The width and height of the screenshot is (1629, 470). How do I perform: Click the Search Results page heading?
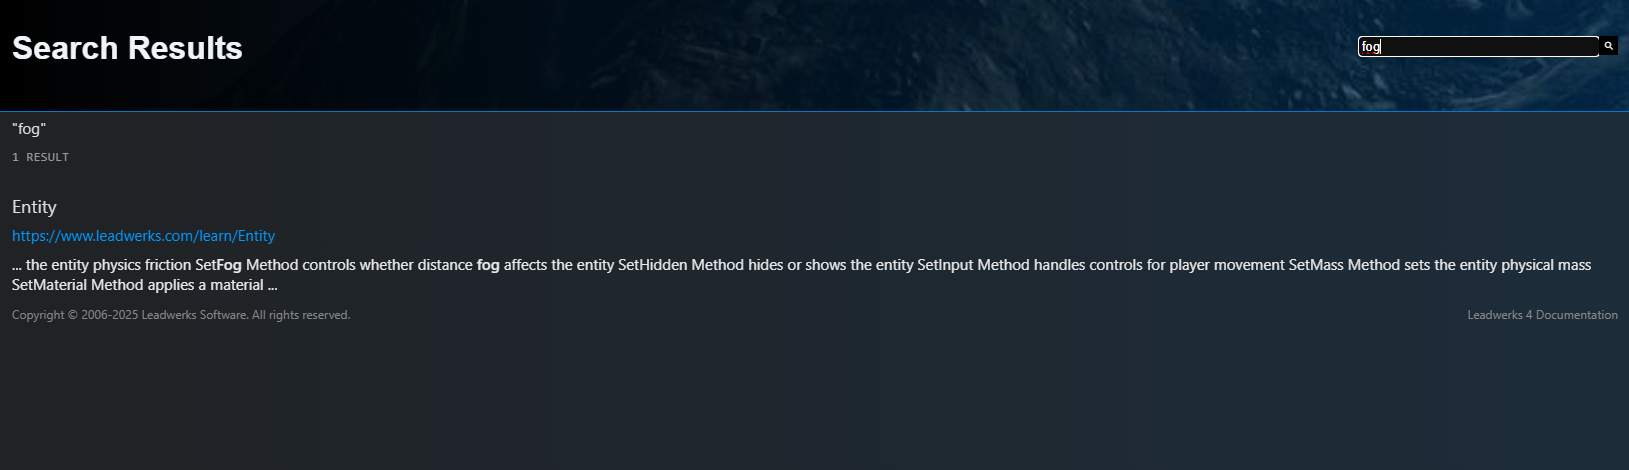[x=127, y=48]
